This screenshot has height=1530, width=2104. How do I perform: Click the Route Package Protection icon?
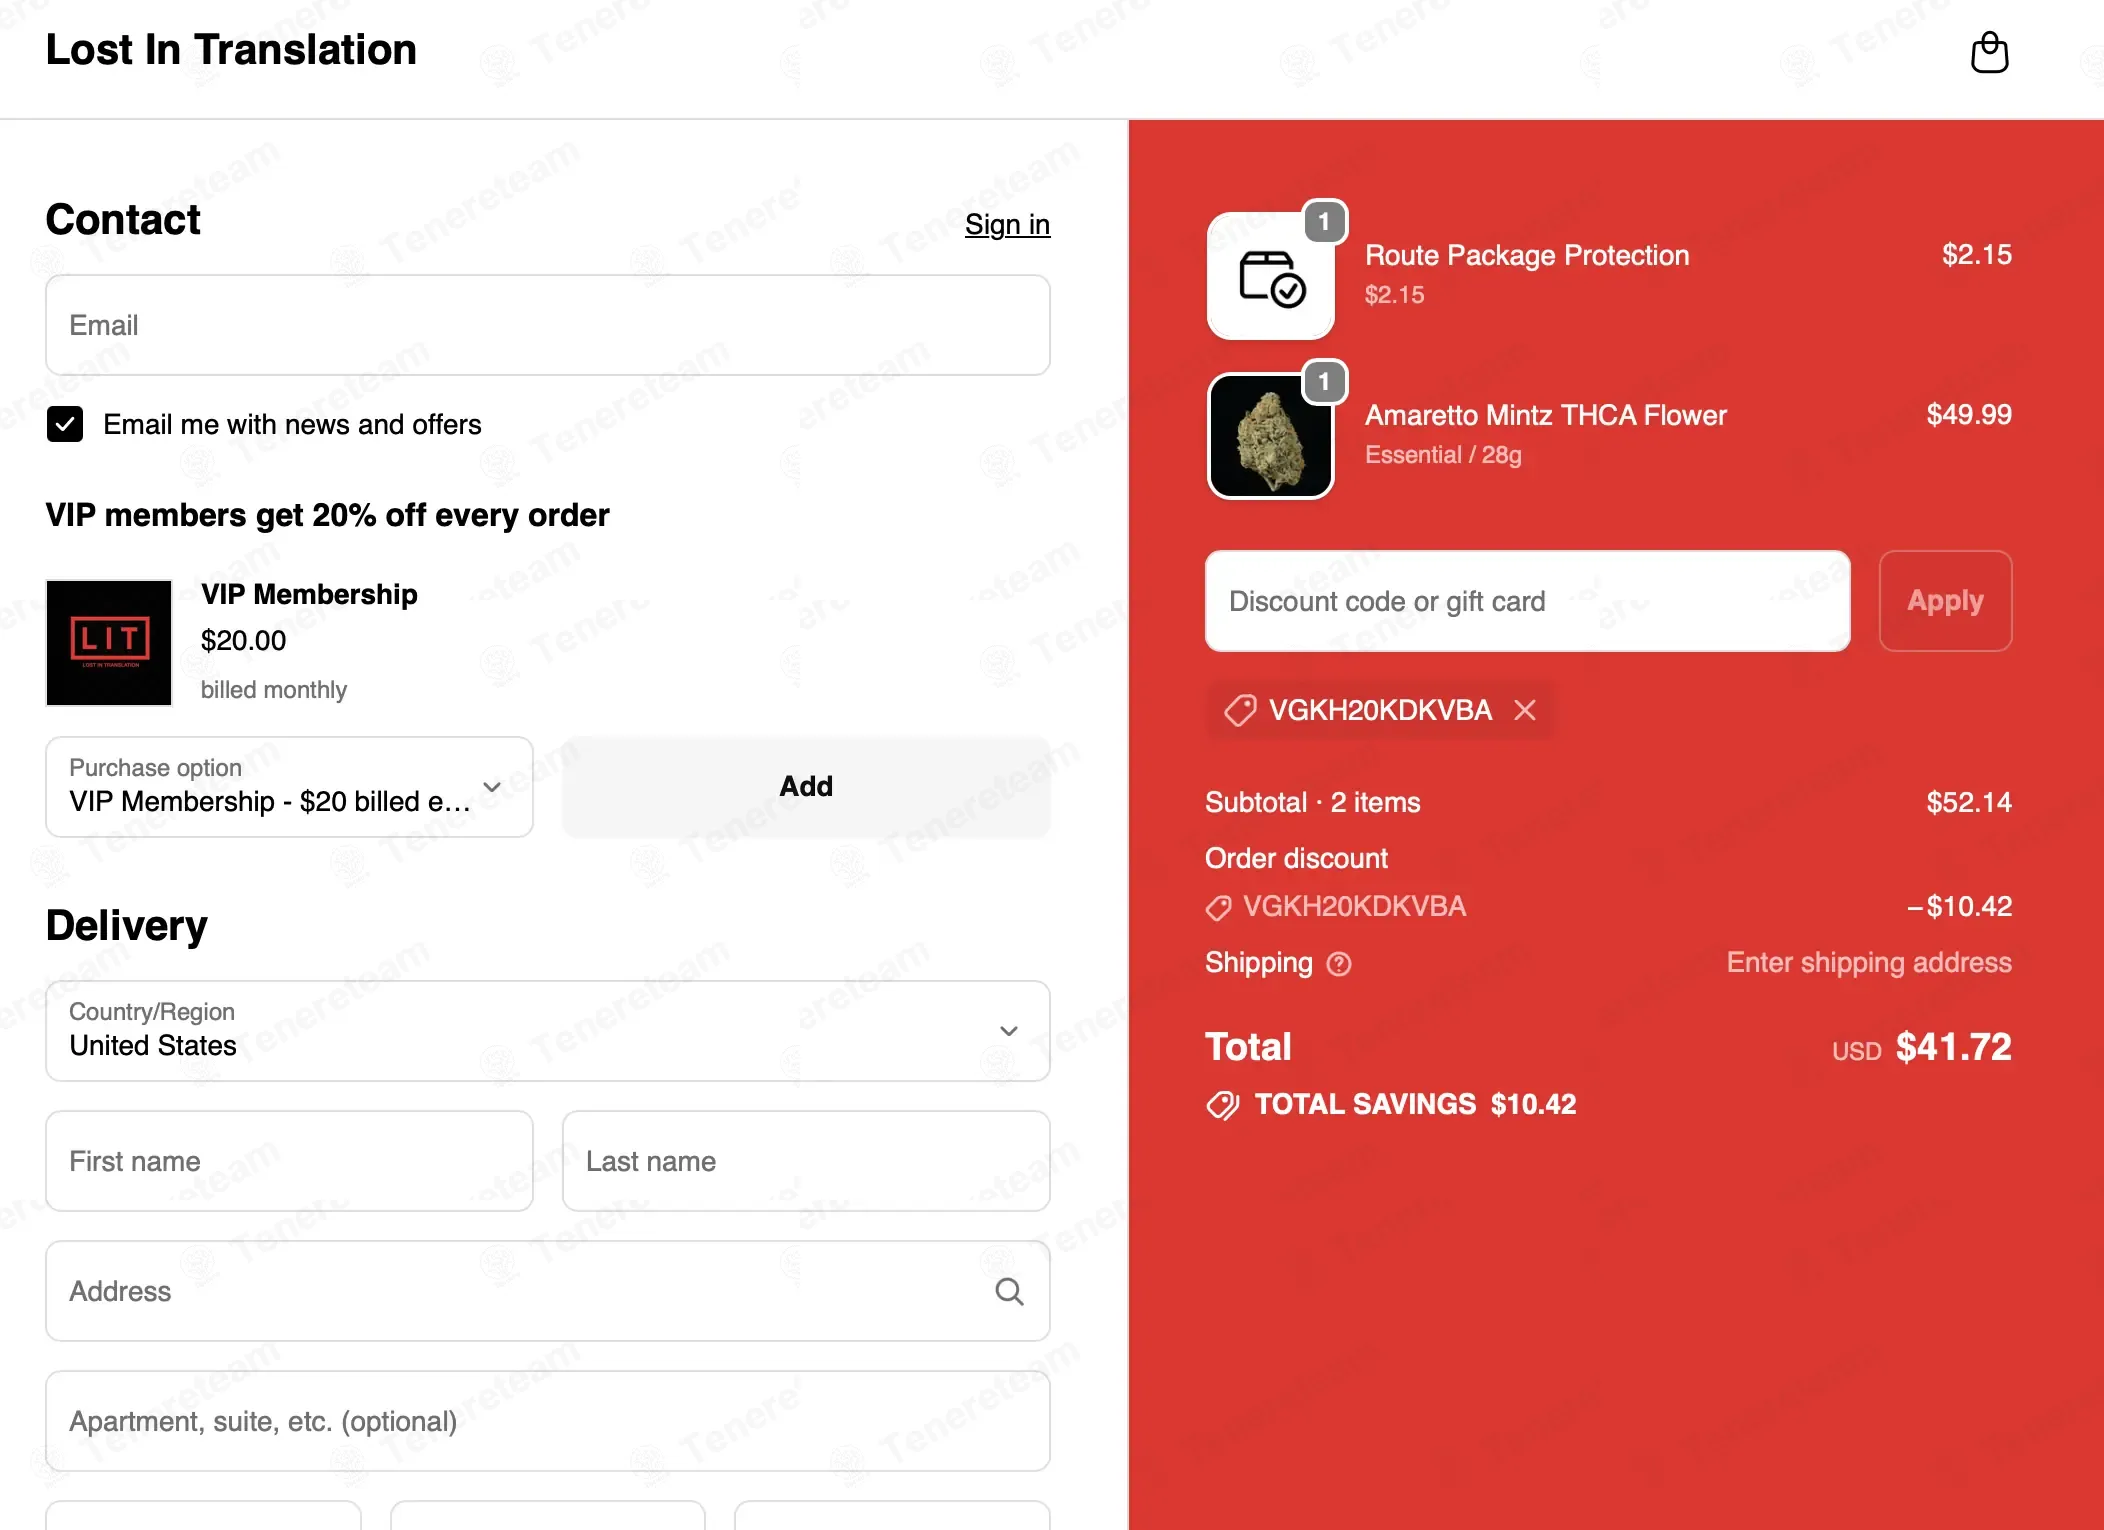[1271, 276]
